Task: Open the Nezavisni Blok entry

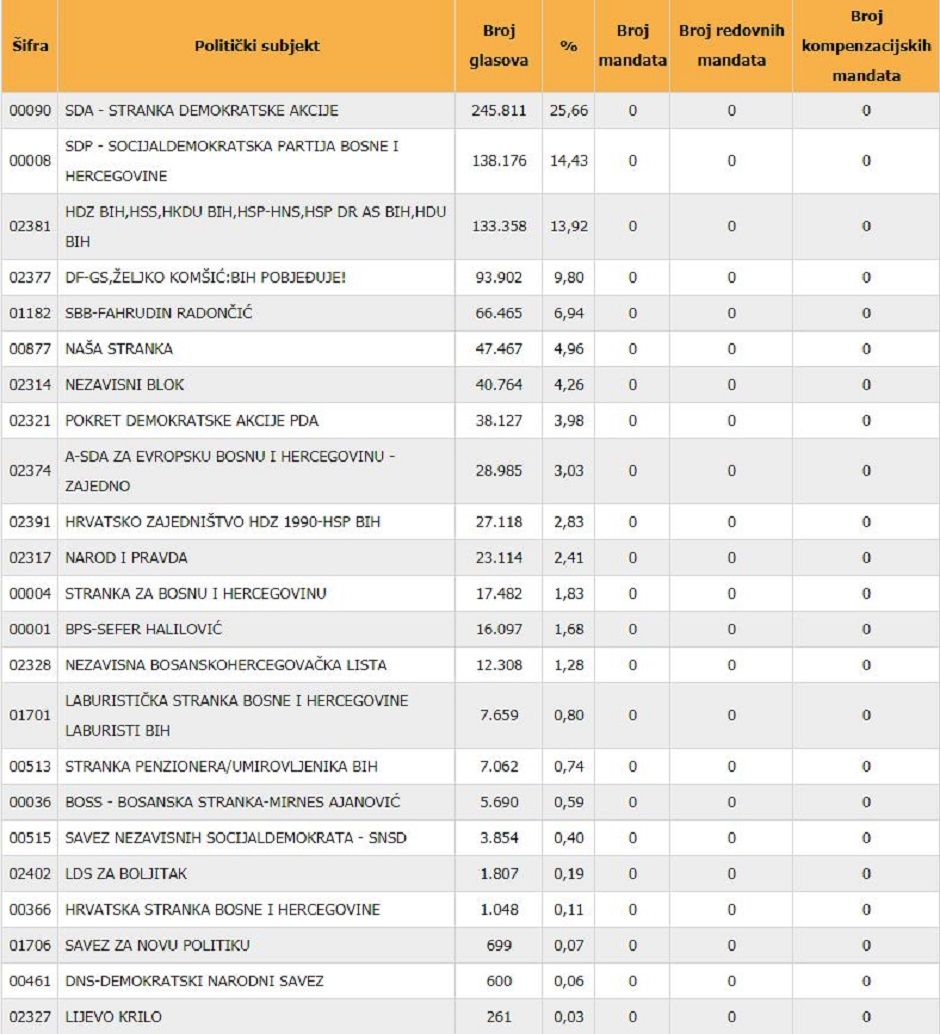Action: 125,385
